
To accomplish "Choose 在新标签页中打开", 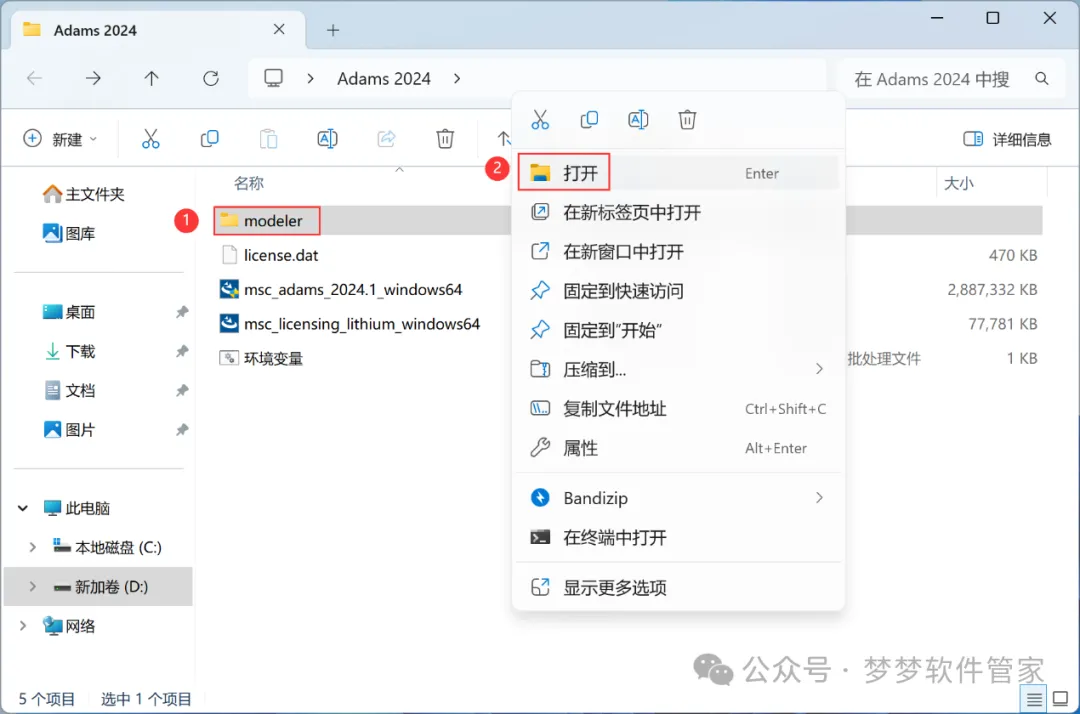I will click(678, 212).
